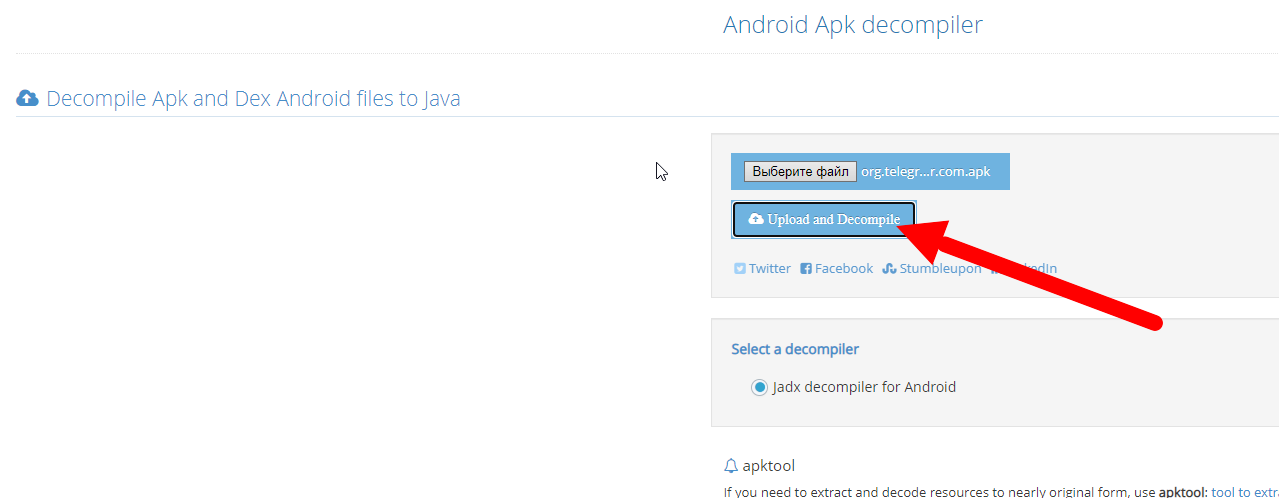
Task: Open the Twitter share link text
Action: click(x=769, y=269)
